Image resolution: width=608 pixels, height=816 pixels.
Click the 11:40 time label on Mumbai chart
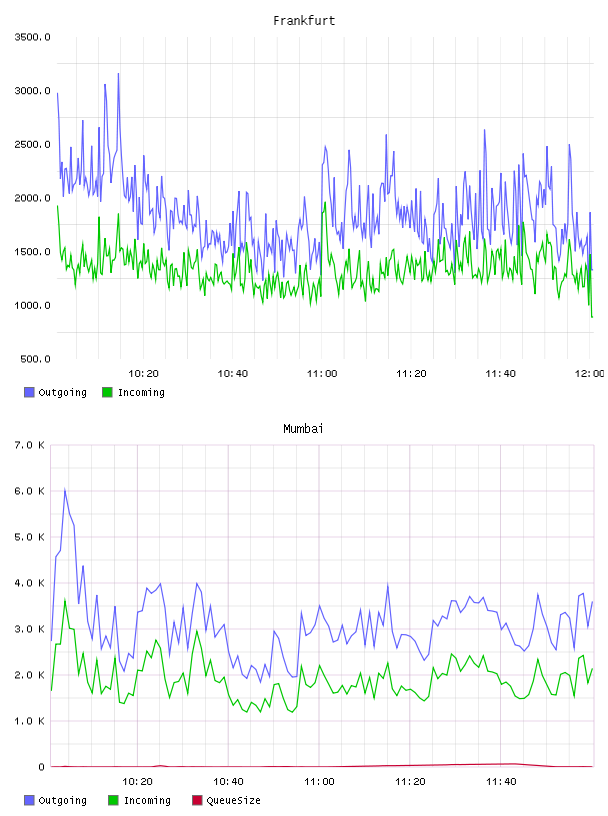pyautogui.click(x=501, y=782)
